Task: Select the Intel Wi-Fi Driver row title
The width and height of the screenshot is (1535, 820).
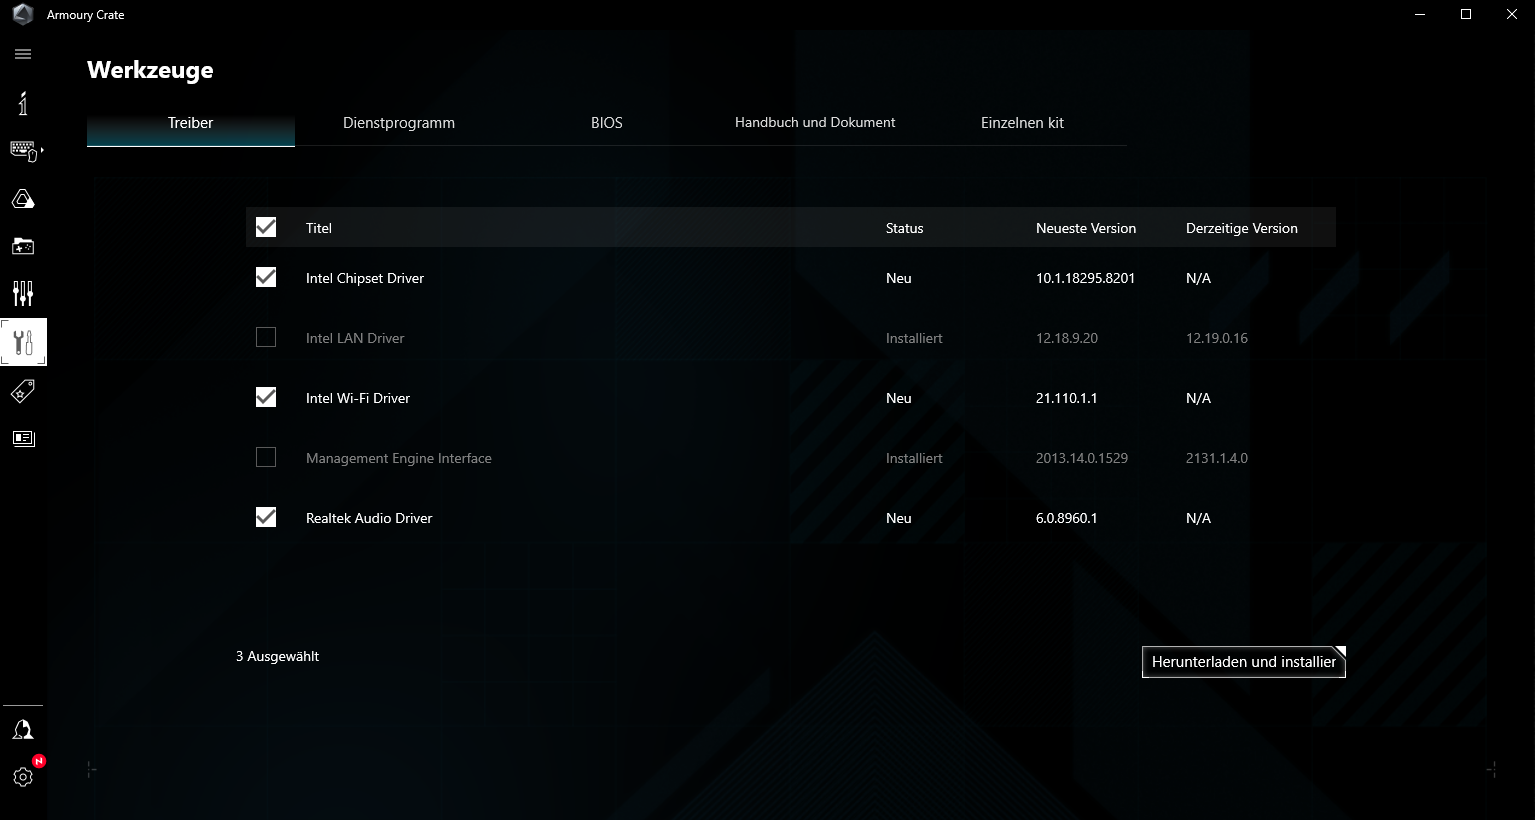Action: [x=358, y=398]
